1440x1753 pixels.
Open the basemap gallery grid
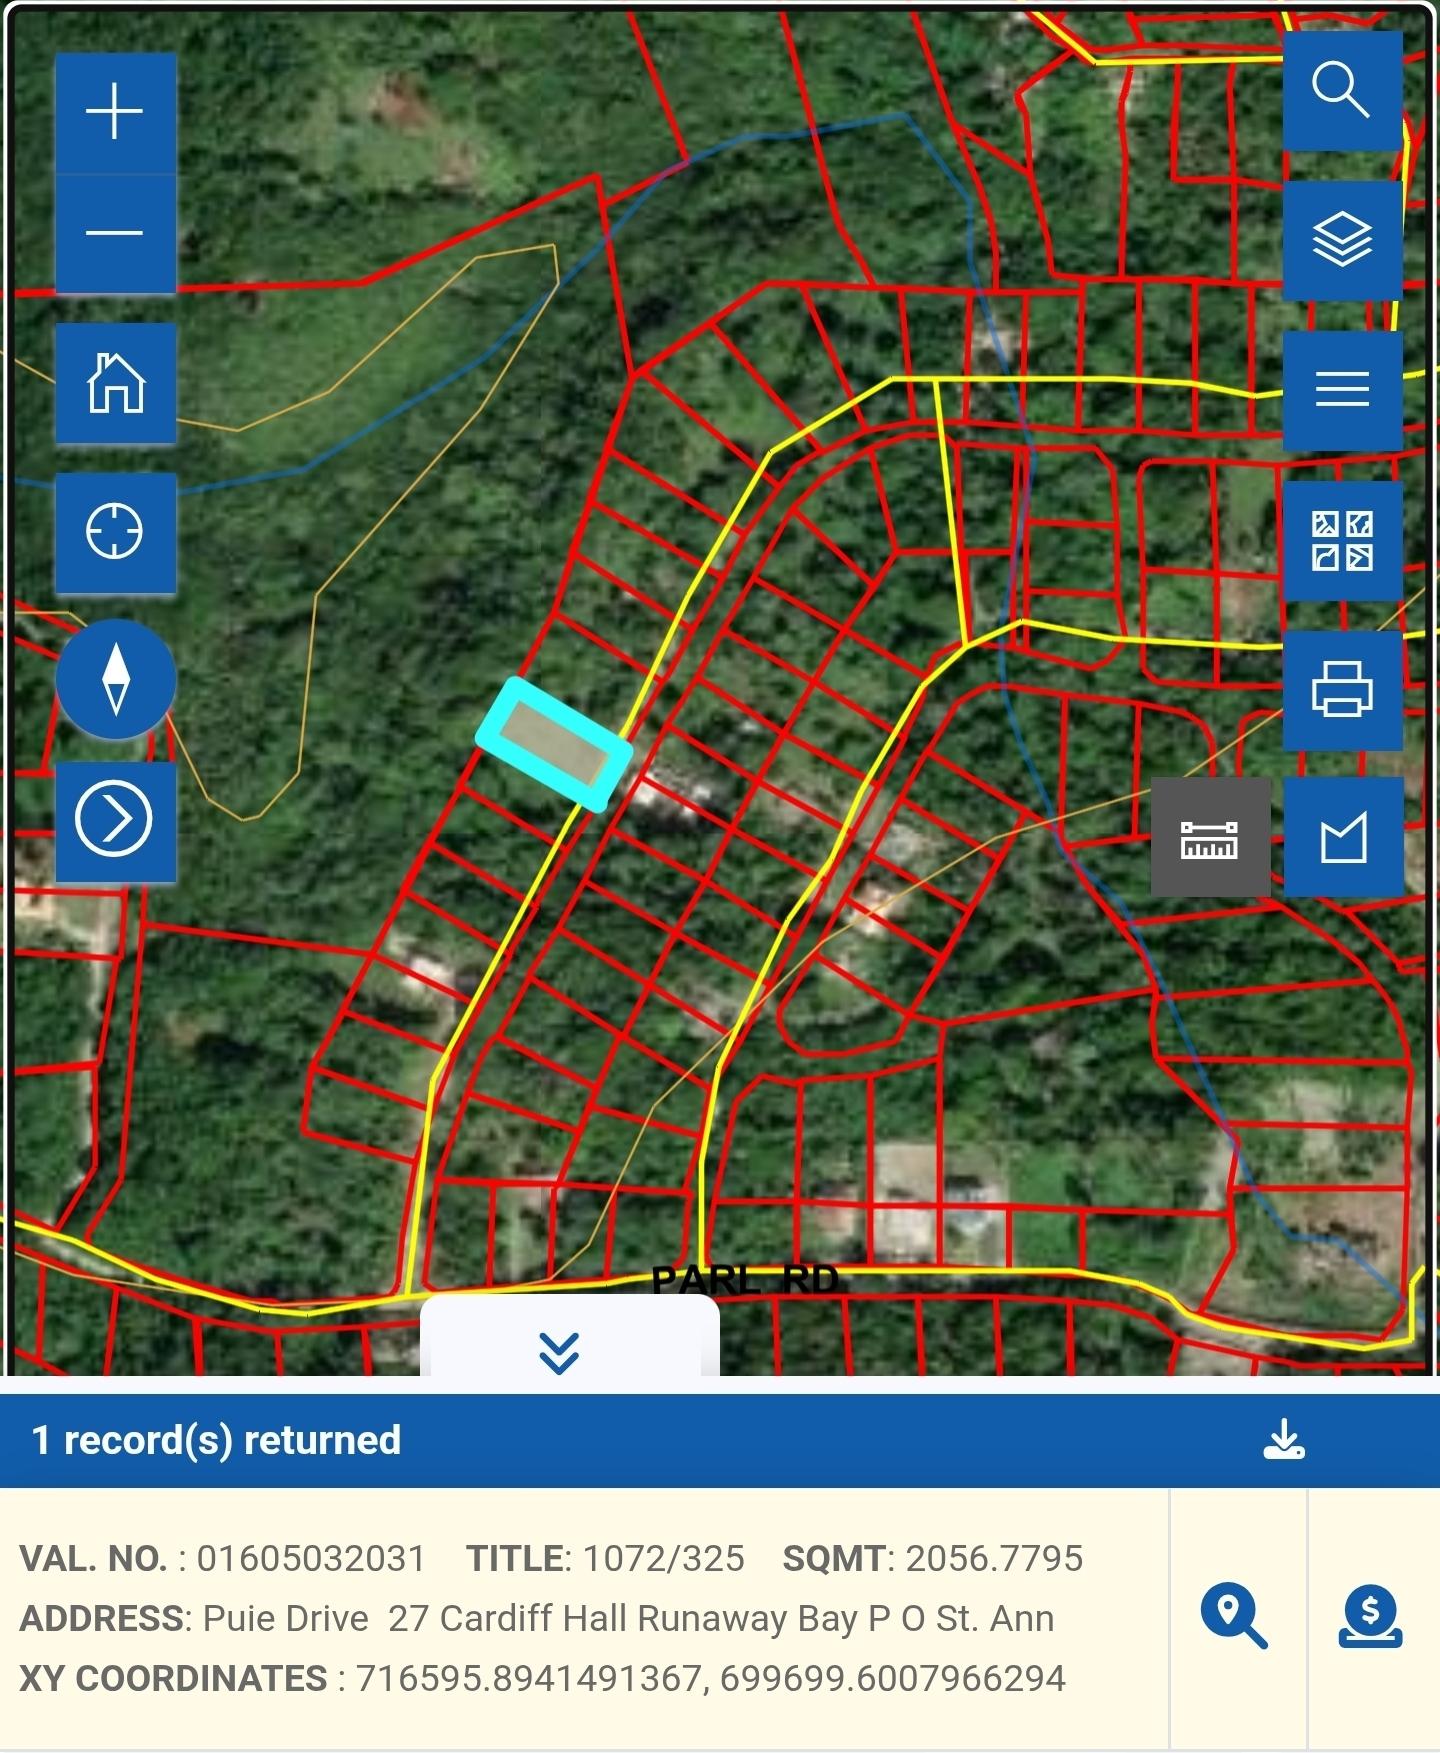pyautogui.click(x=1341, y=540)
